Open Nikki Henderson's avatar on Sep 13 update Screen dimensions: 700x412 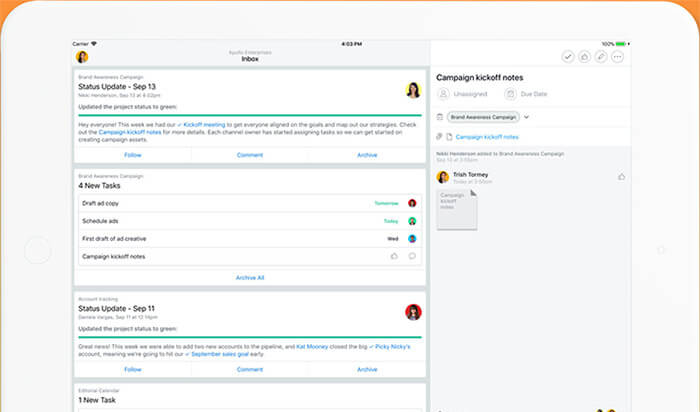pos(413,90)
